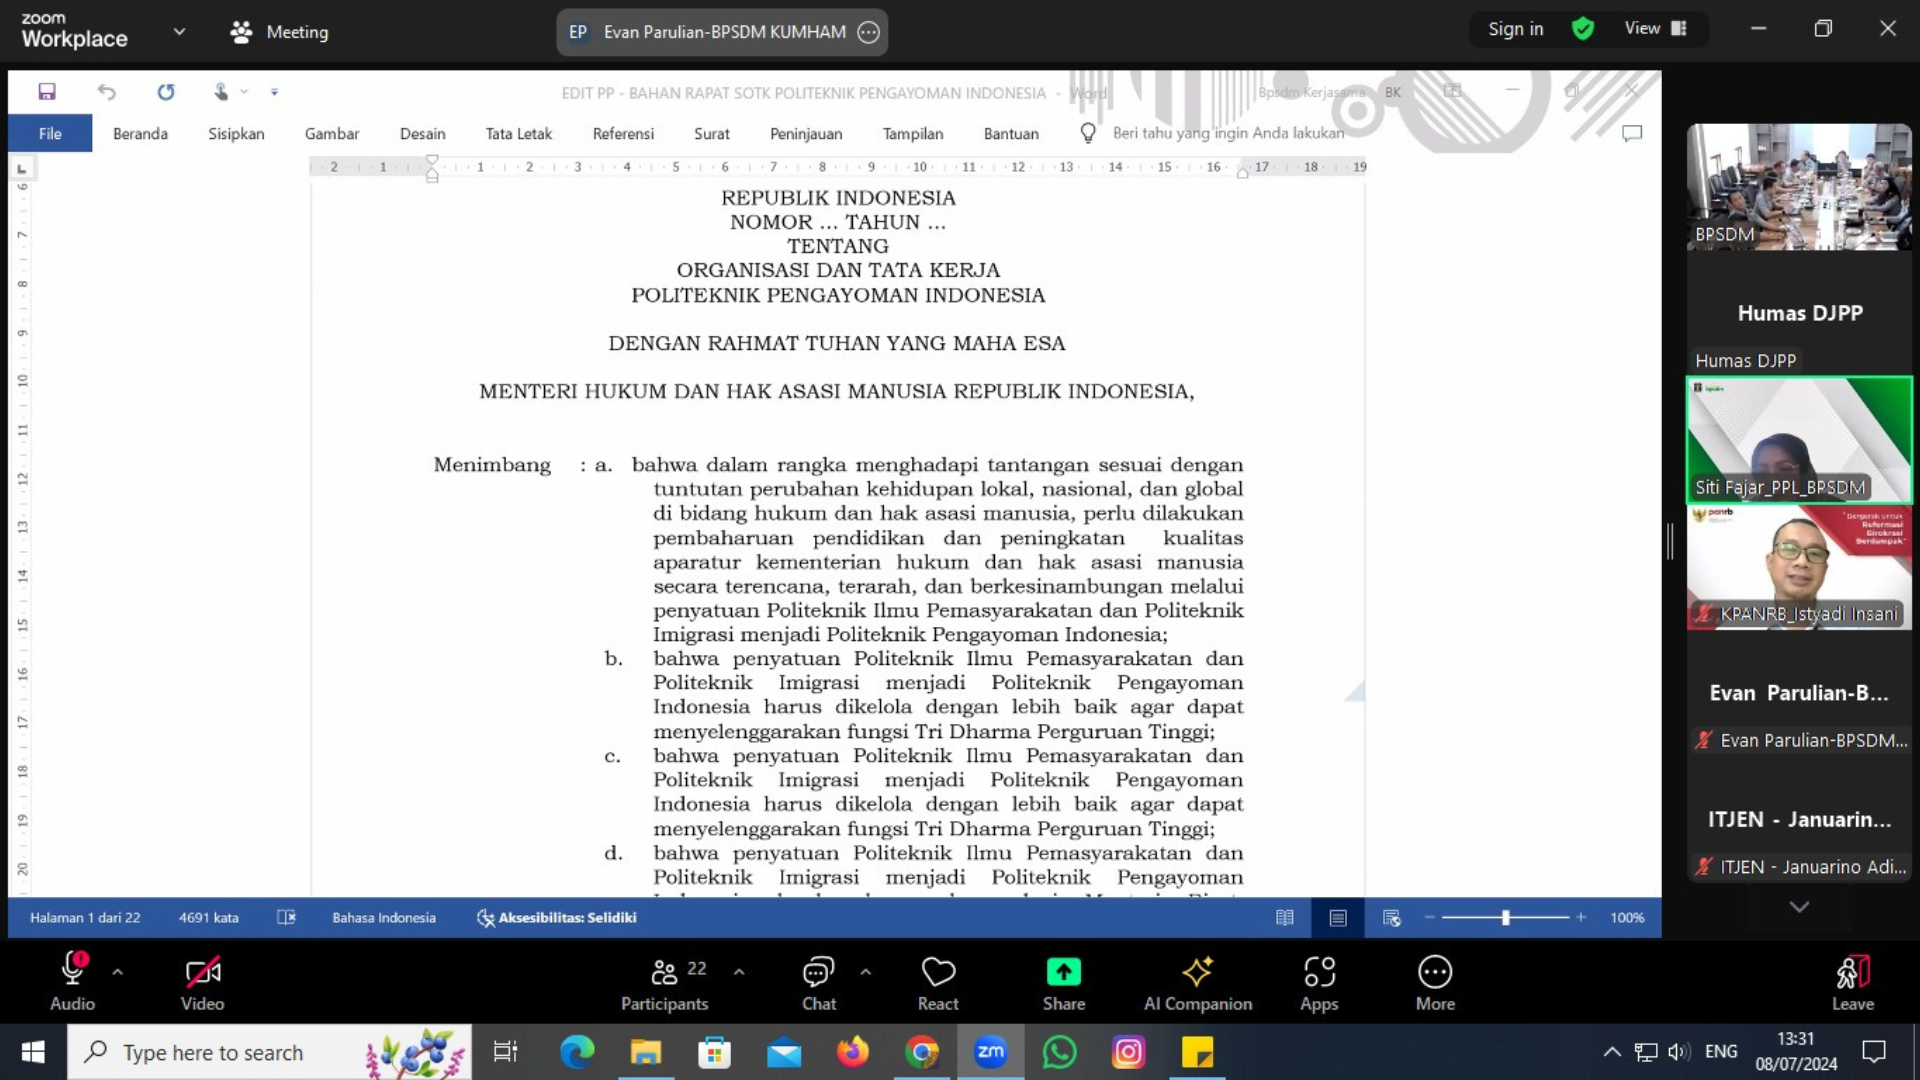Open the Zoom Workplace dropdown chevron

pos(179,31)
